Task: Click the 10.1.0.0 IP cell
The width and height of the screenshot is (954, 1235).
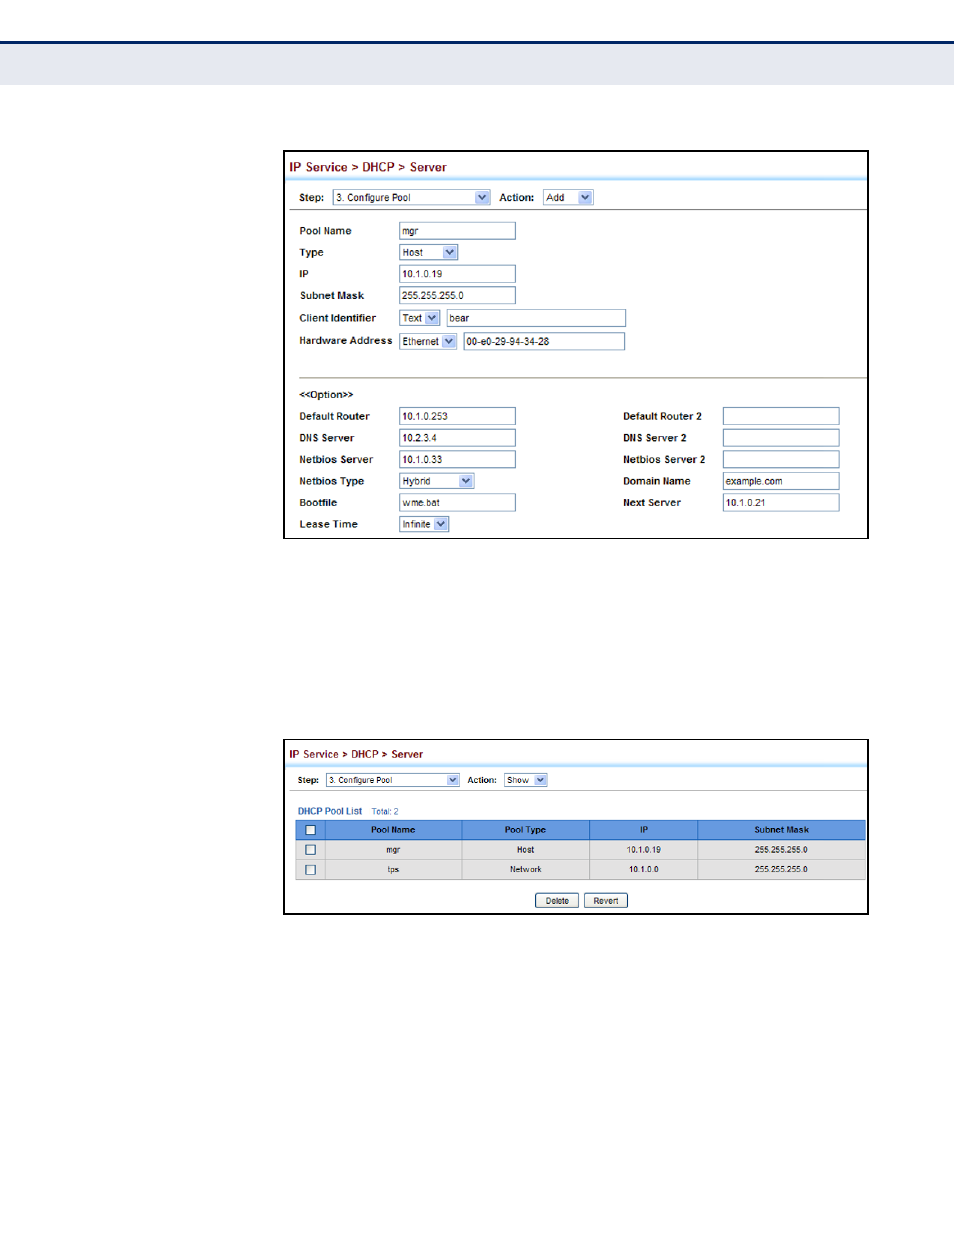Action: tap(644, 870)
